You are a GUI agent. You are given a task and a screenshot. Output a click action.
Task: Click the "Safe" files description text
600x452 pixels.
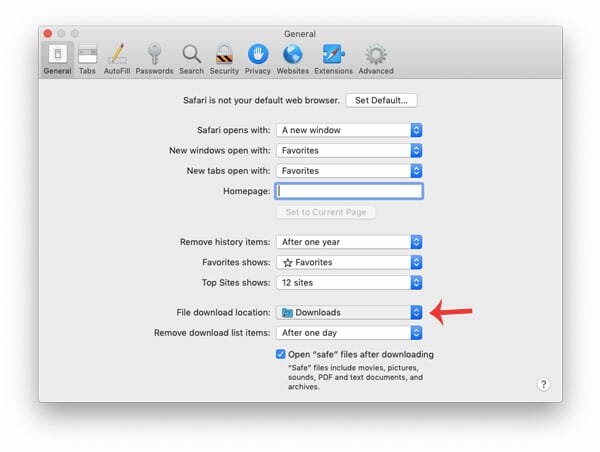(x=355, y=377)
